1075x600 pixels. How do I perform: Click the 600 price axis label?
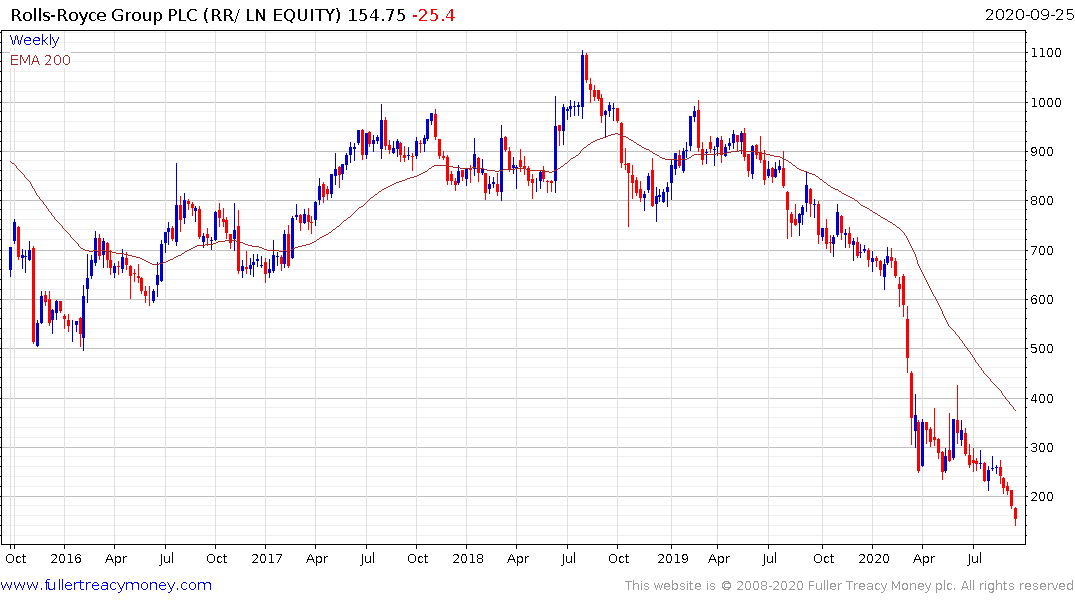(x=1042, y=300)
